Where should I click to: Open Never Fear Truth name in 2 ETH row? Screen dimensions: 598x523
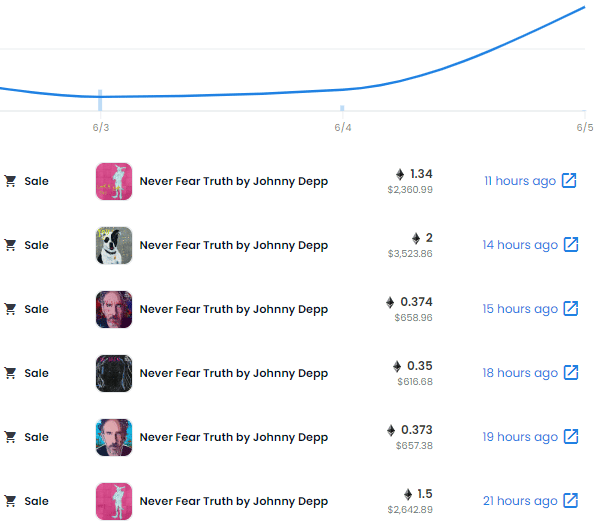tap(234, 246)
